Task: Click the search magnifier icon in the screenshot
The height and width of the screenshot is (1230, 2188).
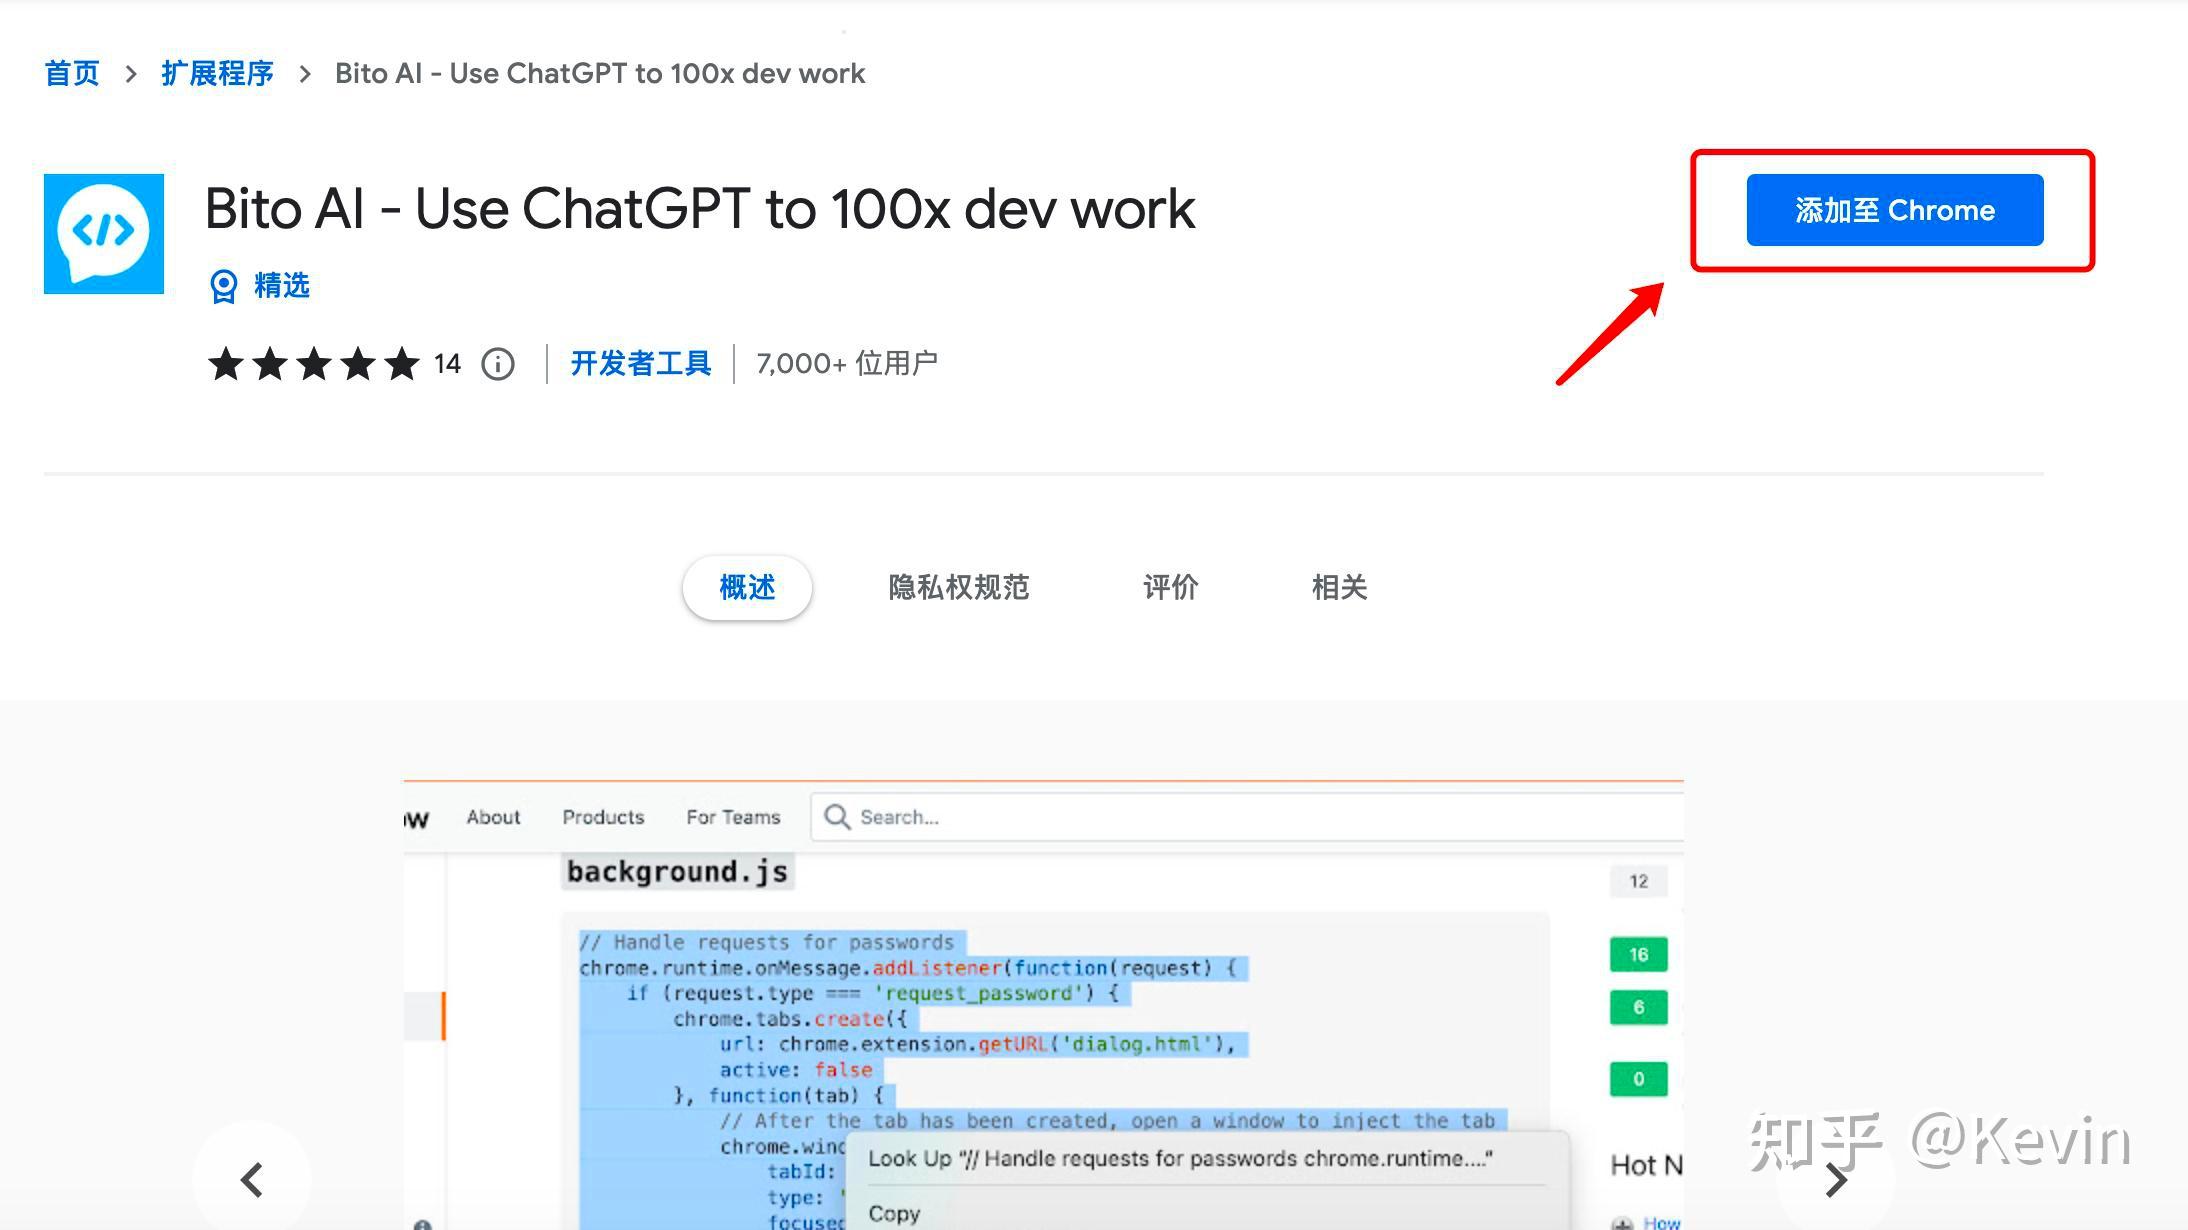Action: 836,817
